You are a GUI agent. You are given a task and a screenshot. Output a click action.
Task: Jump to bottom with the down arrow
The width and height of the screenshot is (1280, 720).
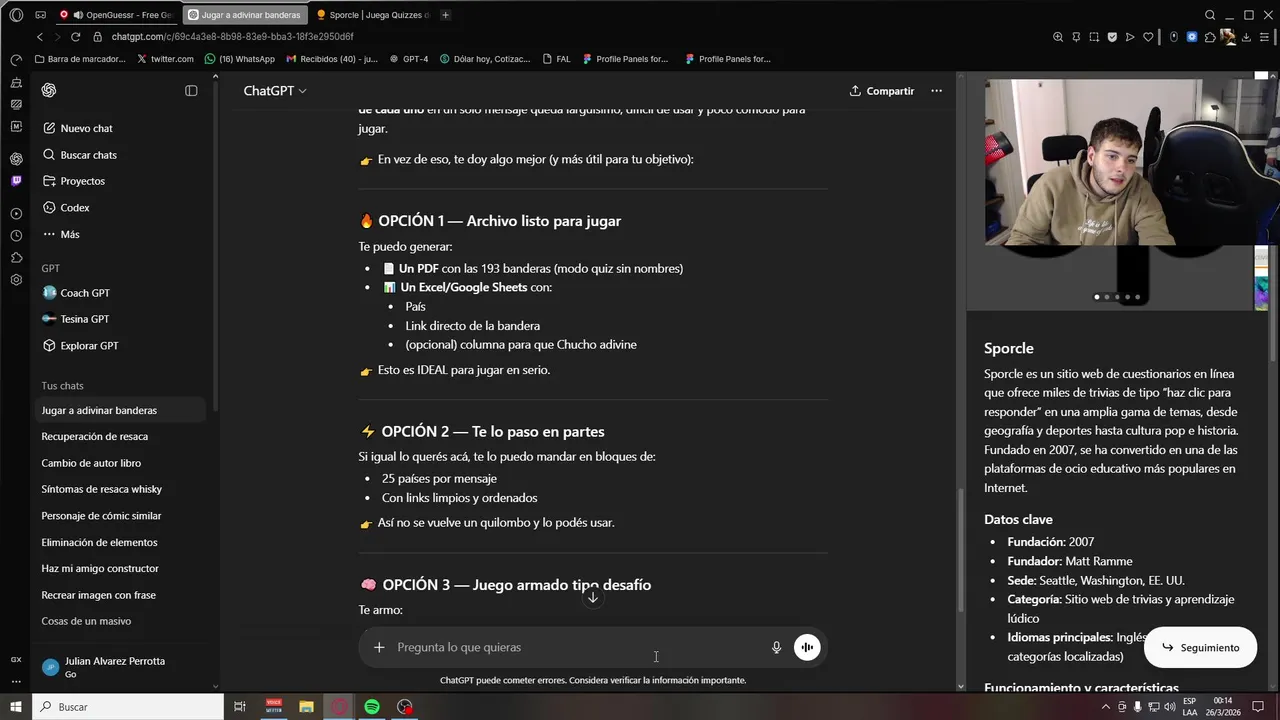(x=592, y=598)
